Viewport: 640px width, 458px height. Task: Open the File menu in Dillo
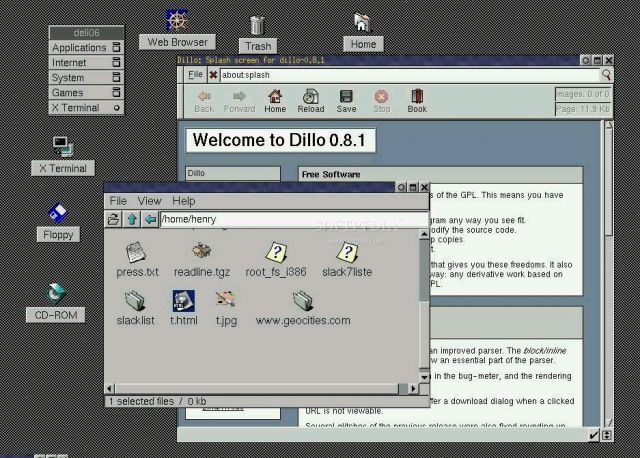[195, 75]
